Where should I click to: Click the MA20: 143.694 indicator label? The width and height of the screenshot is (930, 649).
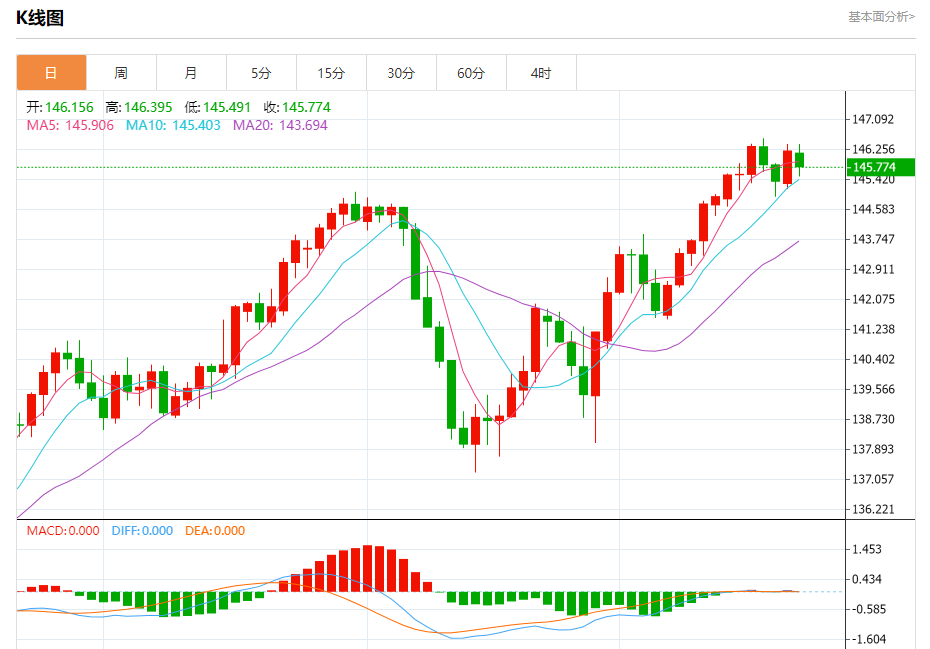[280, 125]
